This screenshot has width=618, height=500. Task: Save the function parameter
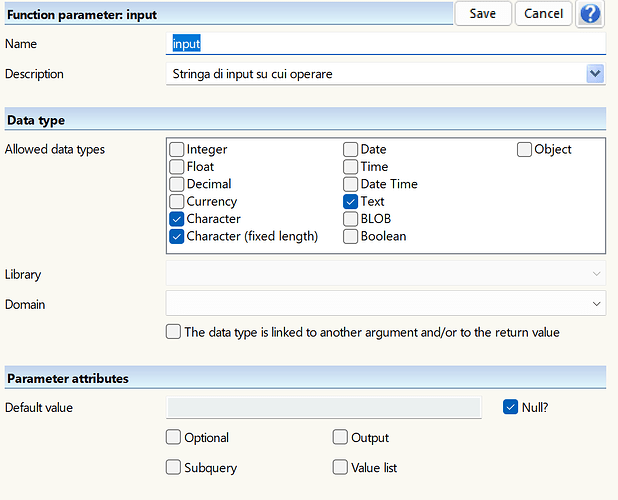pyautogui.click(x=483, y=13)
